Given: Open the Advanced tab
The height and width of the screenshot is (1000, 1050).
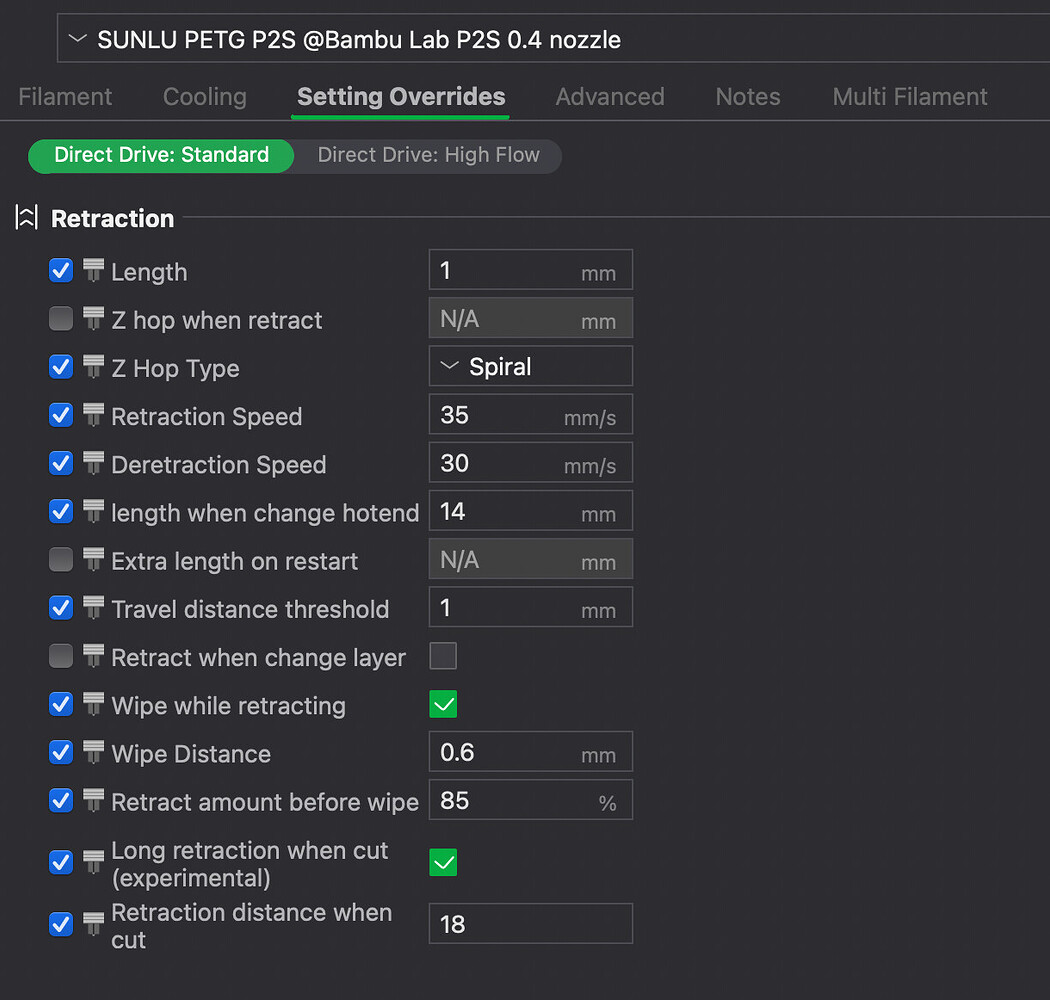Looking at the screenshot, I should tap(610, 97).
